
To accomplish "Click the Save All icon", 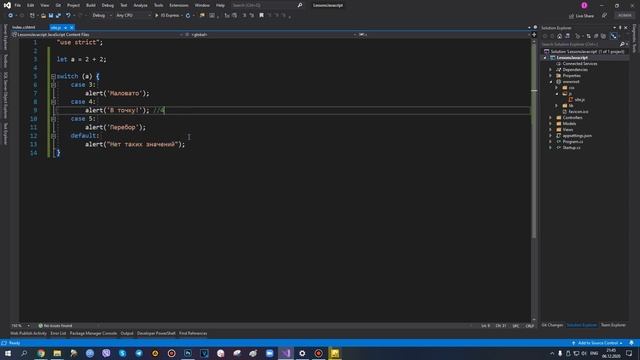I will pyautogui.click(x=58, y=16).
